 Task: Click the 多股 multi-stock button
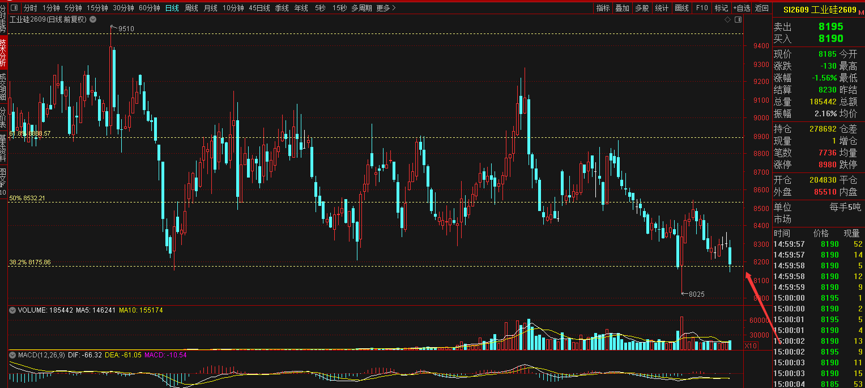(642, 8)
